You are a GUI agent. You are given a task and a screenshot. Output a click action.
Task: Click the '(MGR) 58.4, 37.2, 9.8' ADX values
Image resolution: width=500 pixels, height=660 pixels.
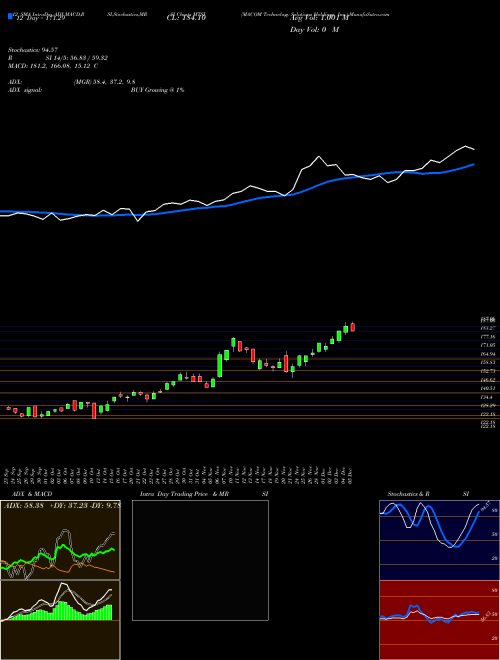click(104, 82)
